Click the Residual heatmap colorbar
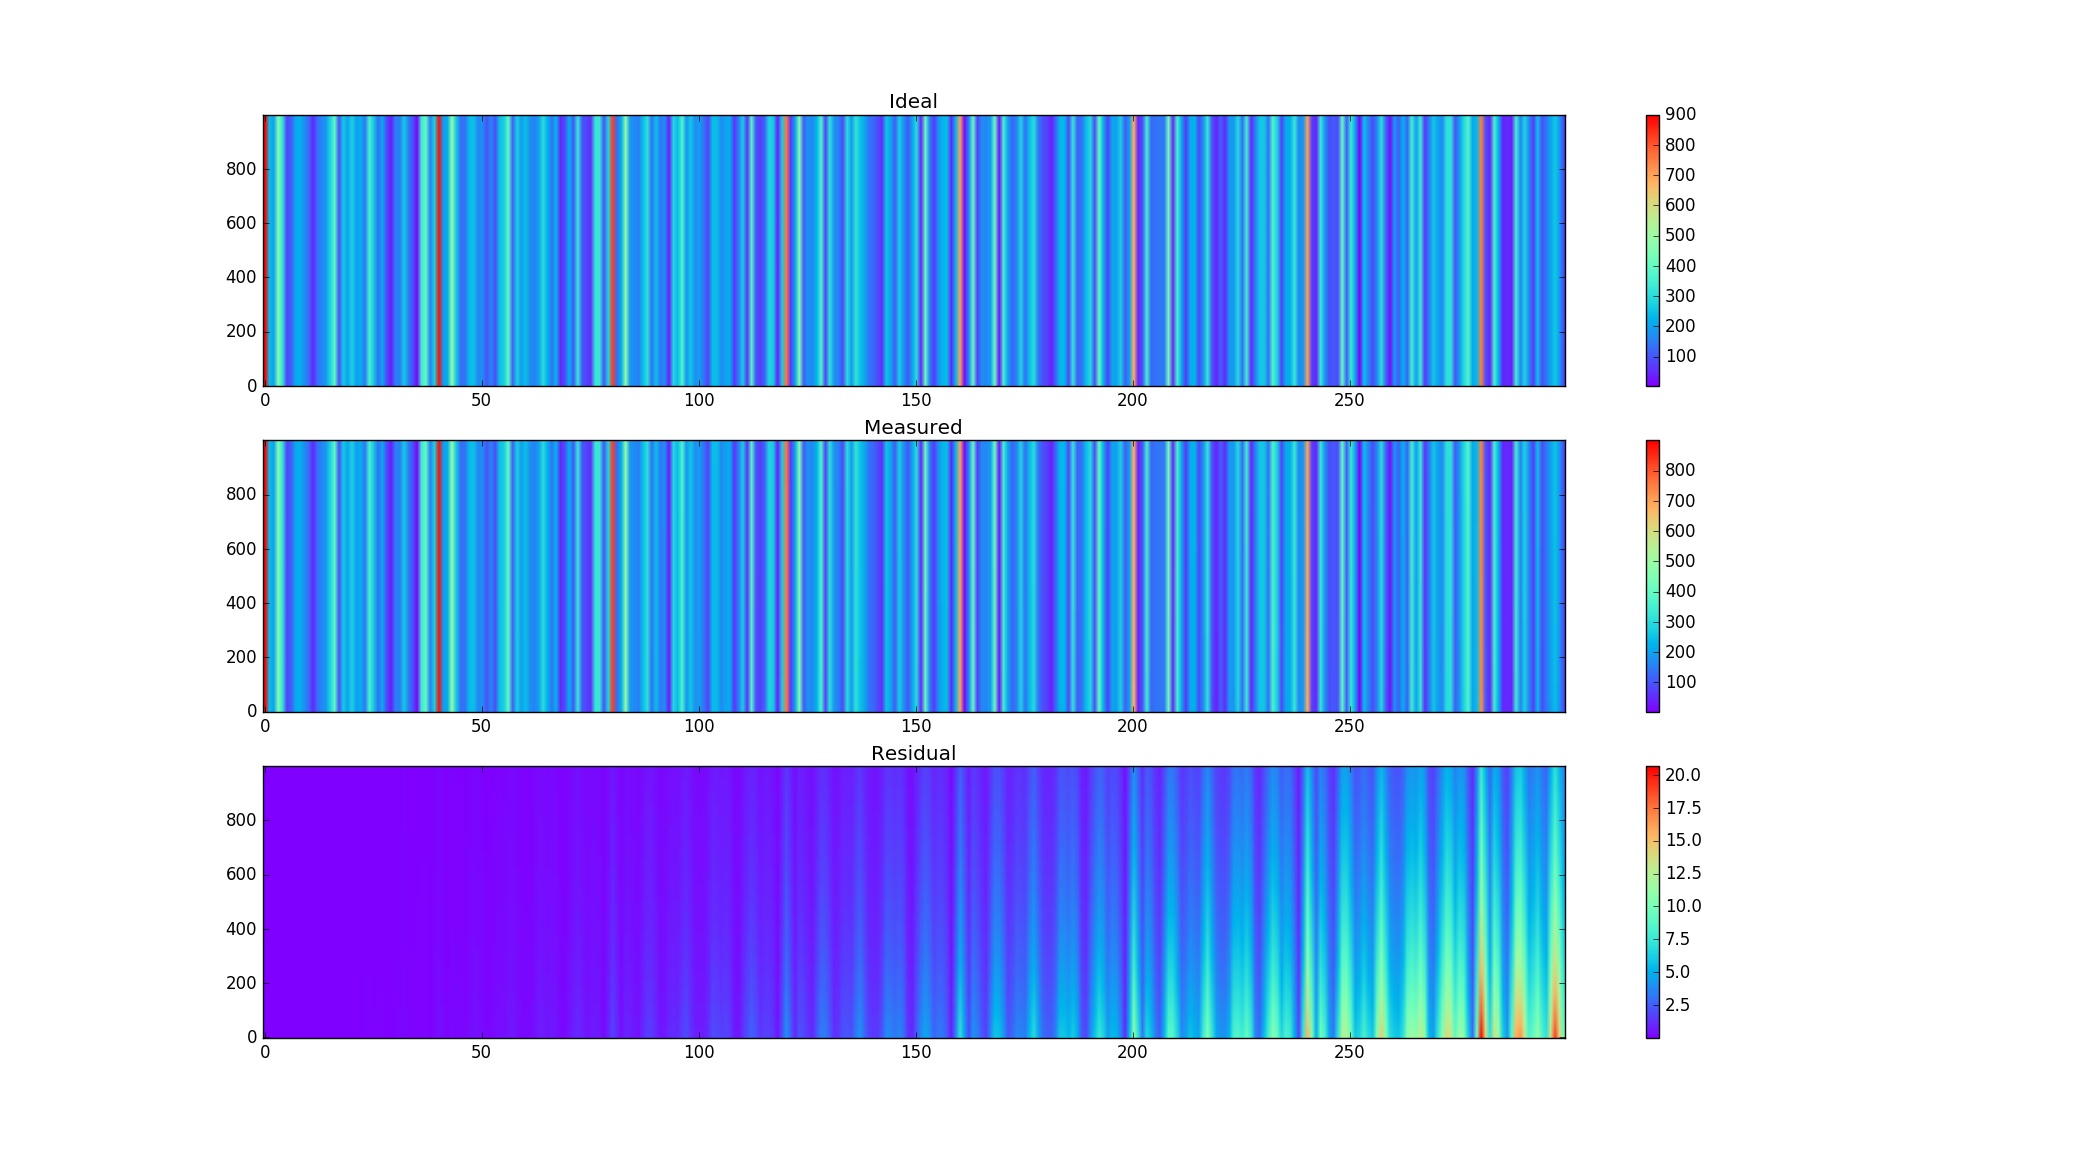The image size is (2100, 1153). pyautogui.click(x=1652, y=902)
